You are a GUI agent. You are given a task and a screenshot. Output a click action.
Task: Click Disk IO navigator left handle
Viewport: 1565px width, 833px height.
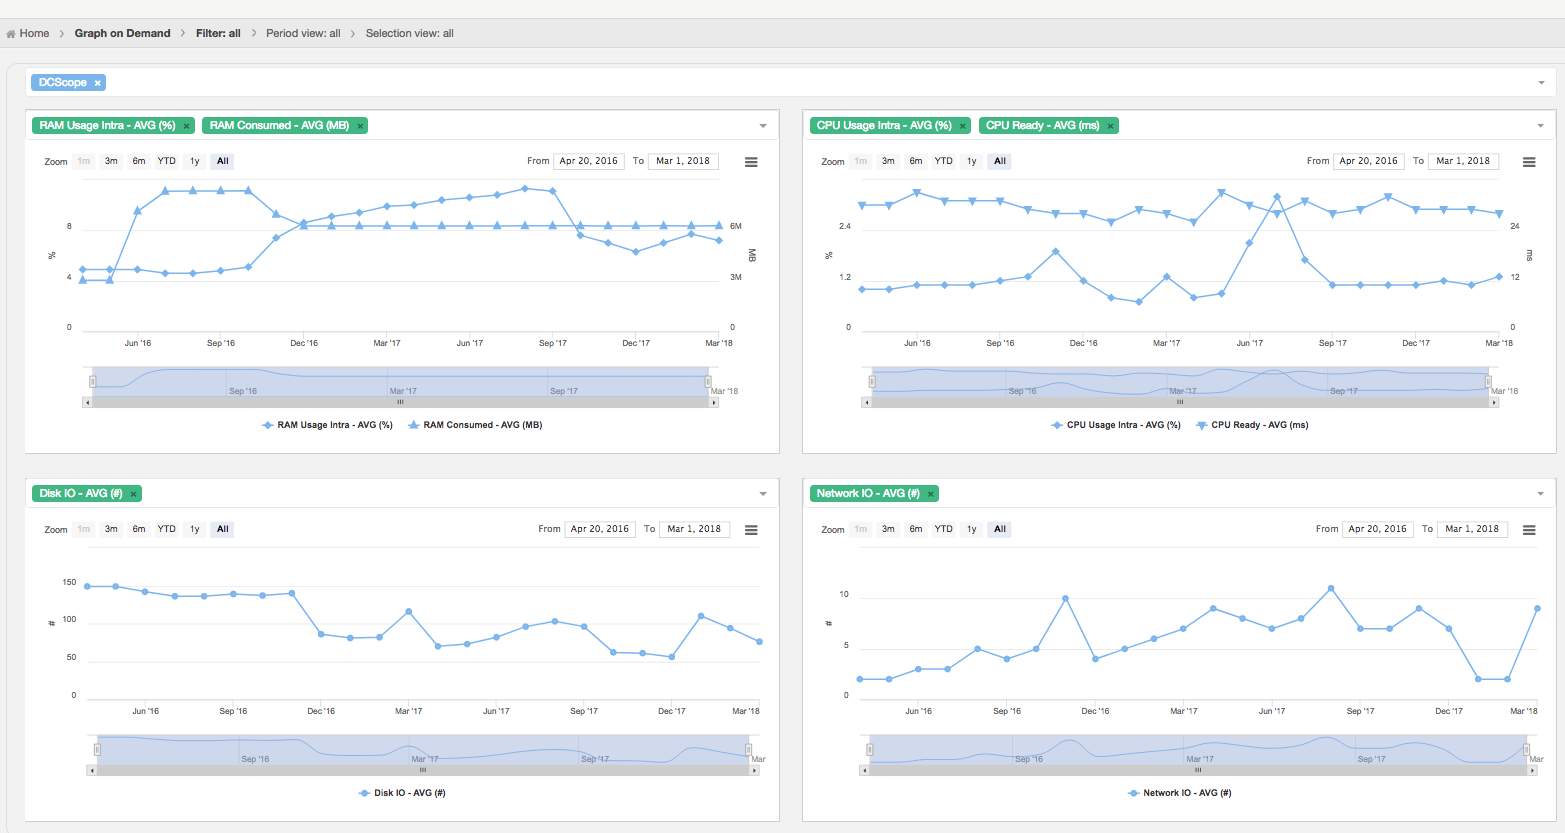pos(97,750)
